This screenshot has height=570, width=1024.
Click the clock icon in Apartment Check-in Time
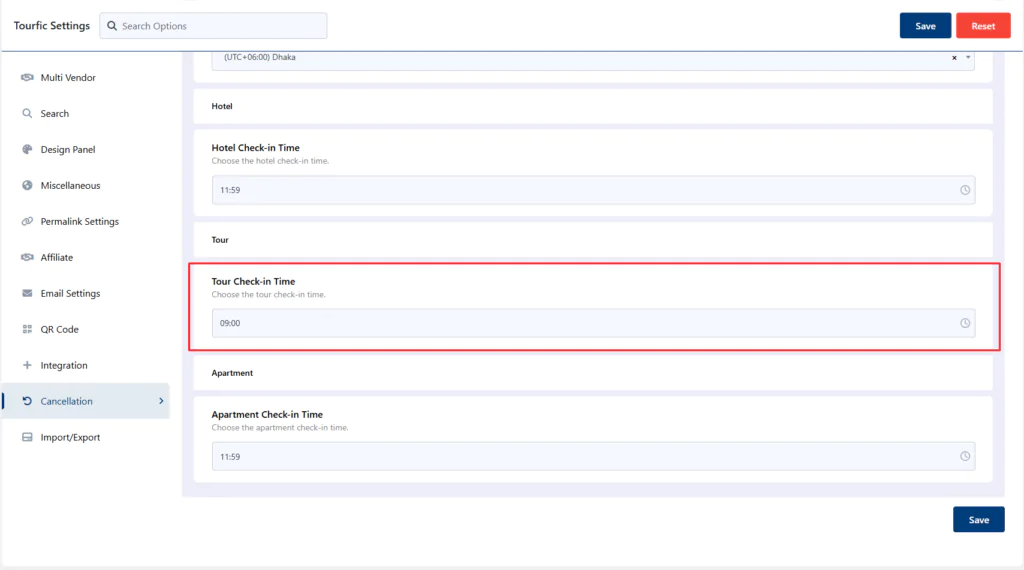tap(965, 456)
